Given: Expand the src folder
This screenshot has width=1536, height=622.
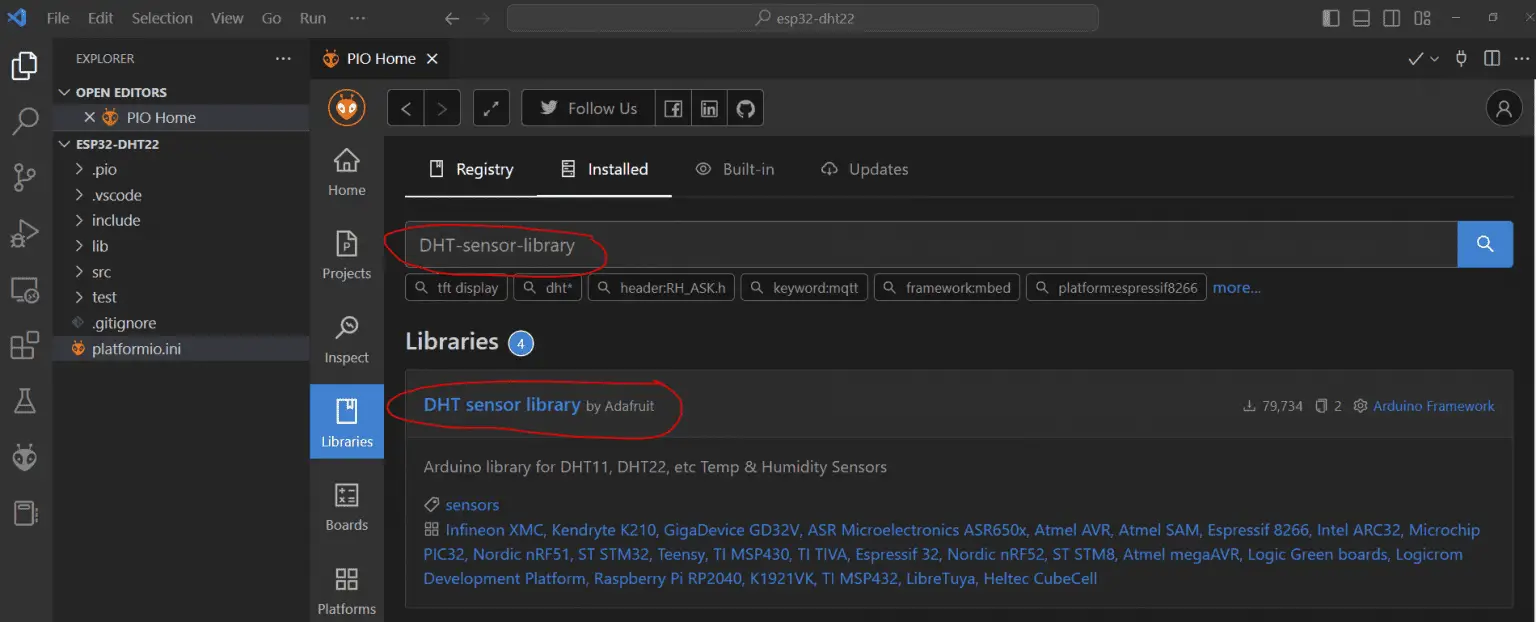Looking at the screenshot, I should pyautogui.click(x=101, y=272).
